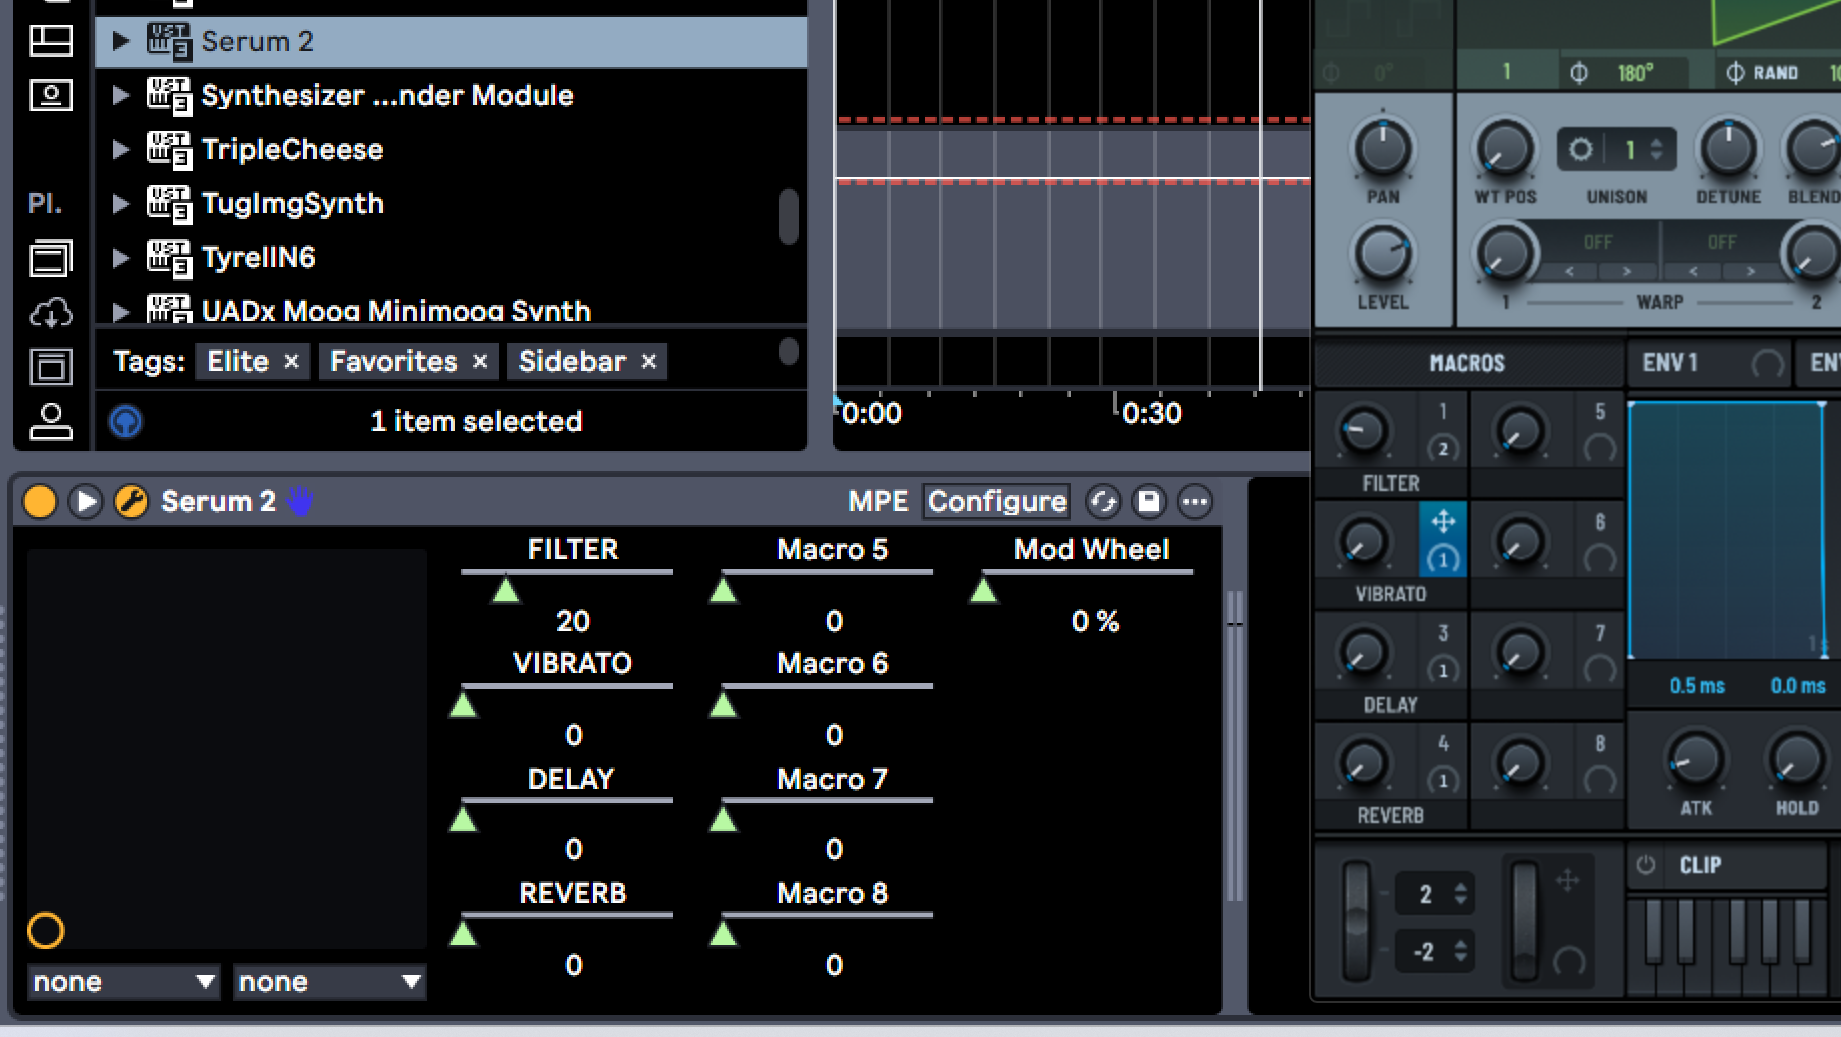Turn the FILTER macro knob in Serum

tap(1363, 432)
